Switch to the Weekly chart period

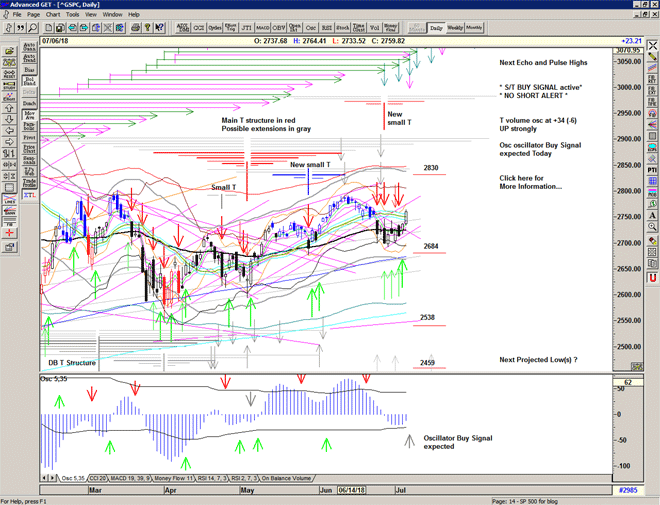coord(455,28)
